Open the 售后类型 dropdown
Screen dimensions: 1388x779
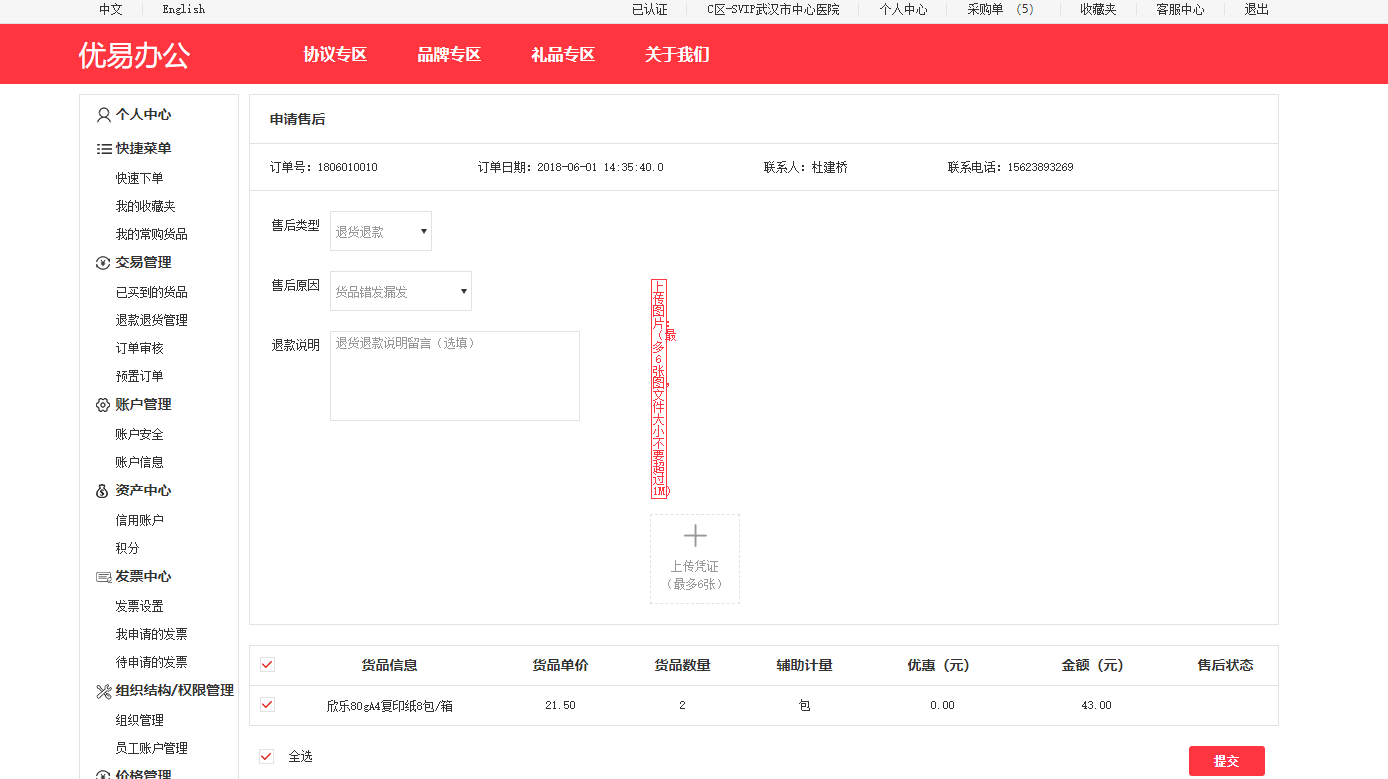click(x=381, y=231)
